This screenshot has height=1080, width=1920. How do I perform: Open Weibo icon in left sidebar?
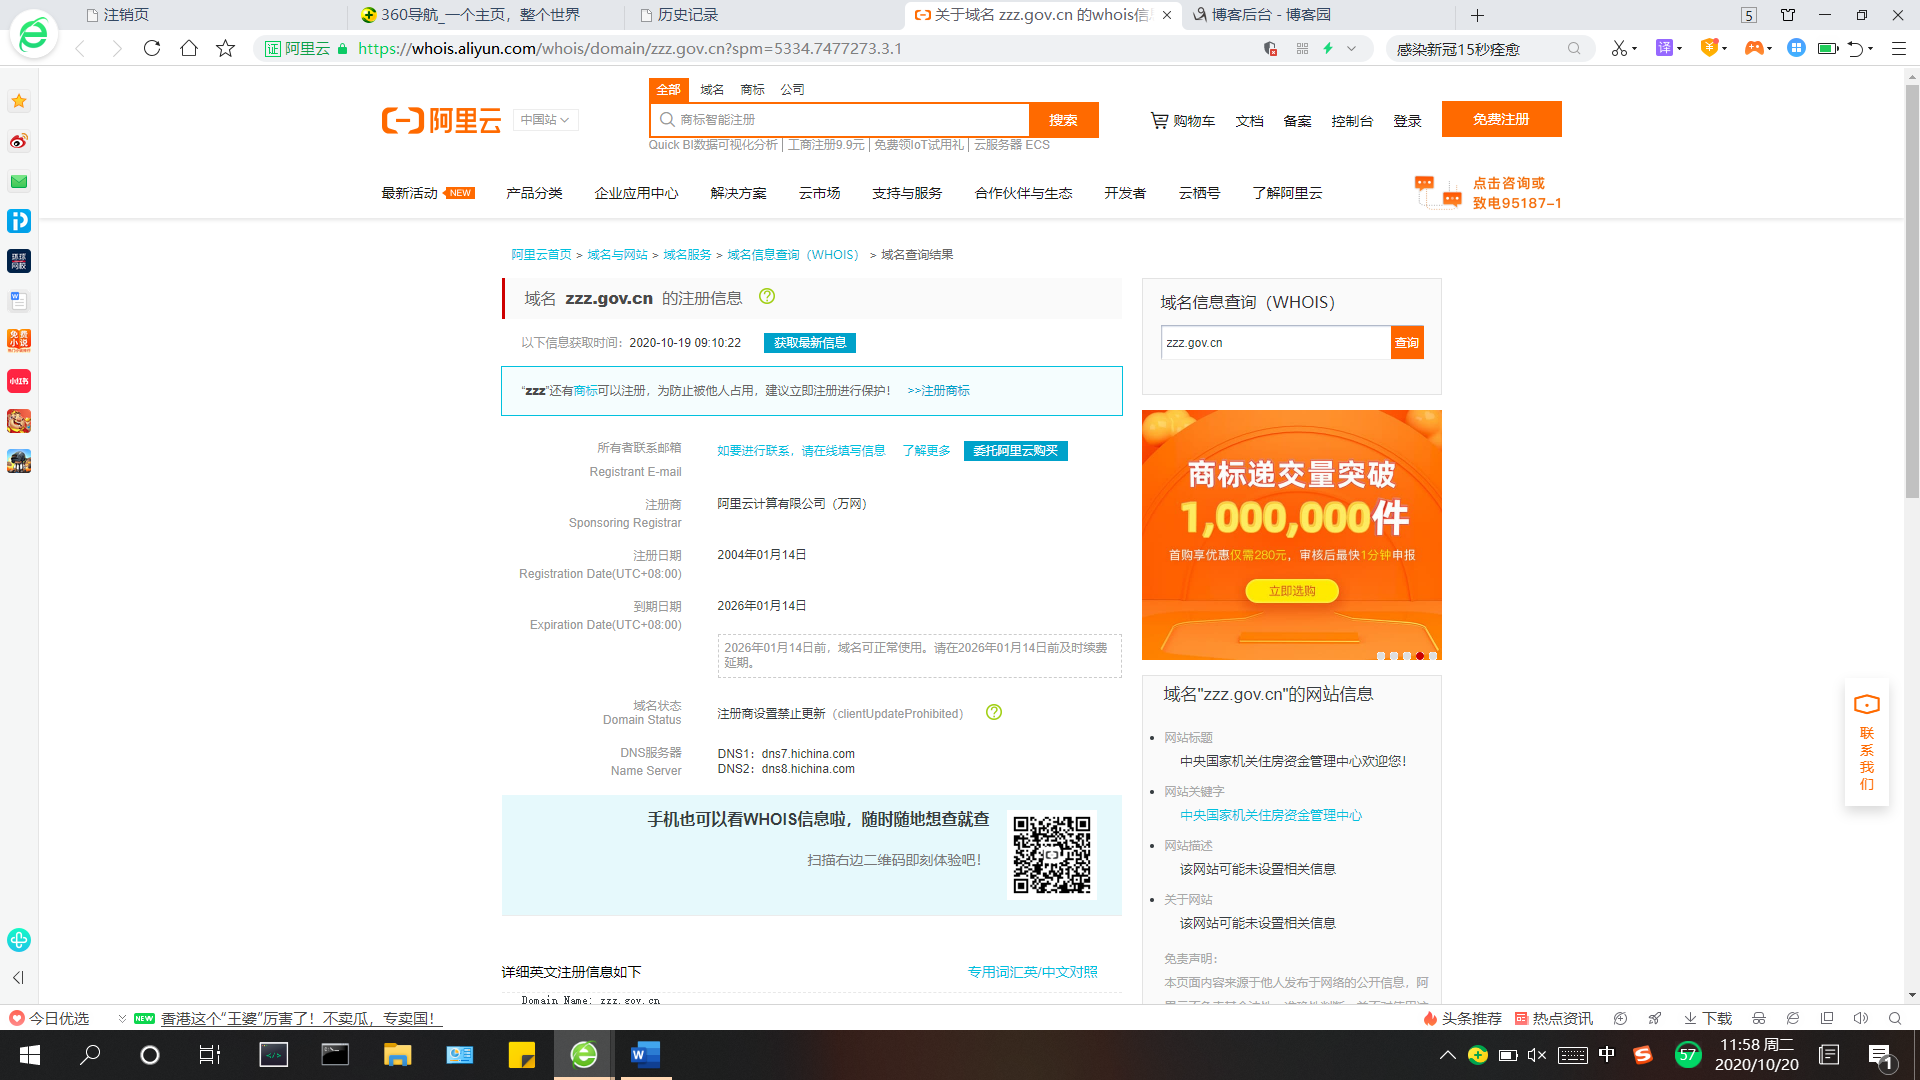pos(19,141)
